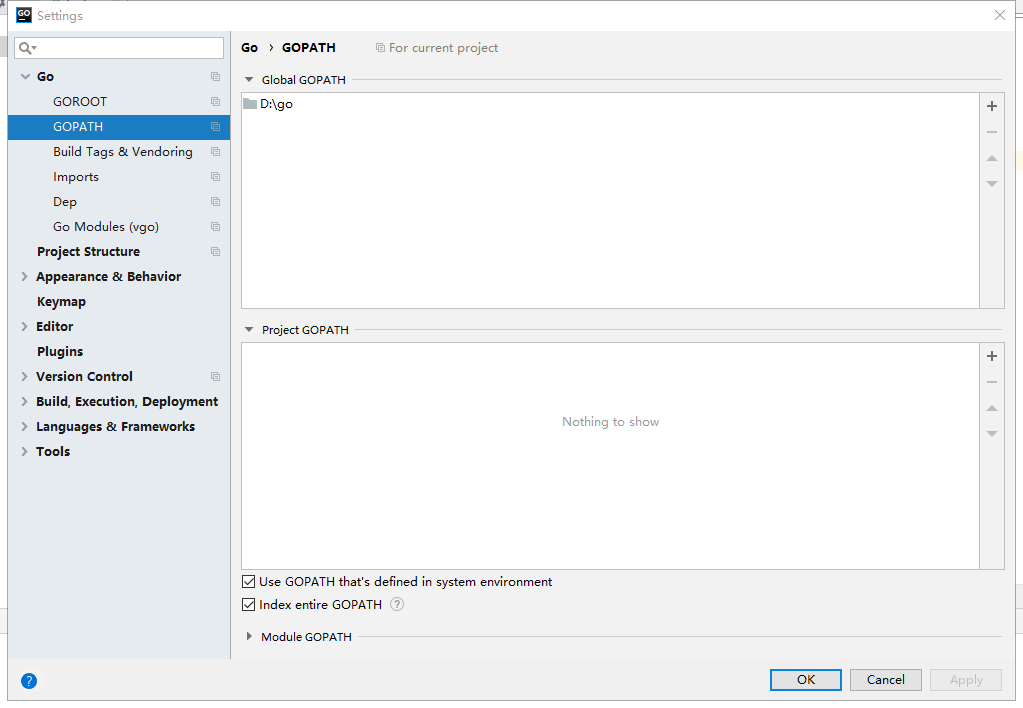Click the search magnifier icon in settings search
This screenshot has width=1023, height=708.
pyautogui.click(x=27, y=48)
